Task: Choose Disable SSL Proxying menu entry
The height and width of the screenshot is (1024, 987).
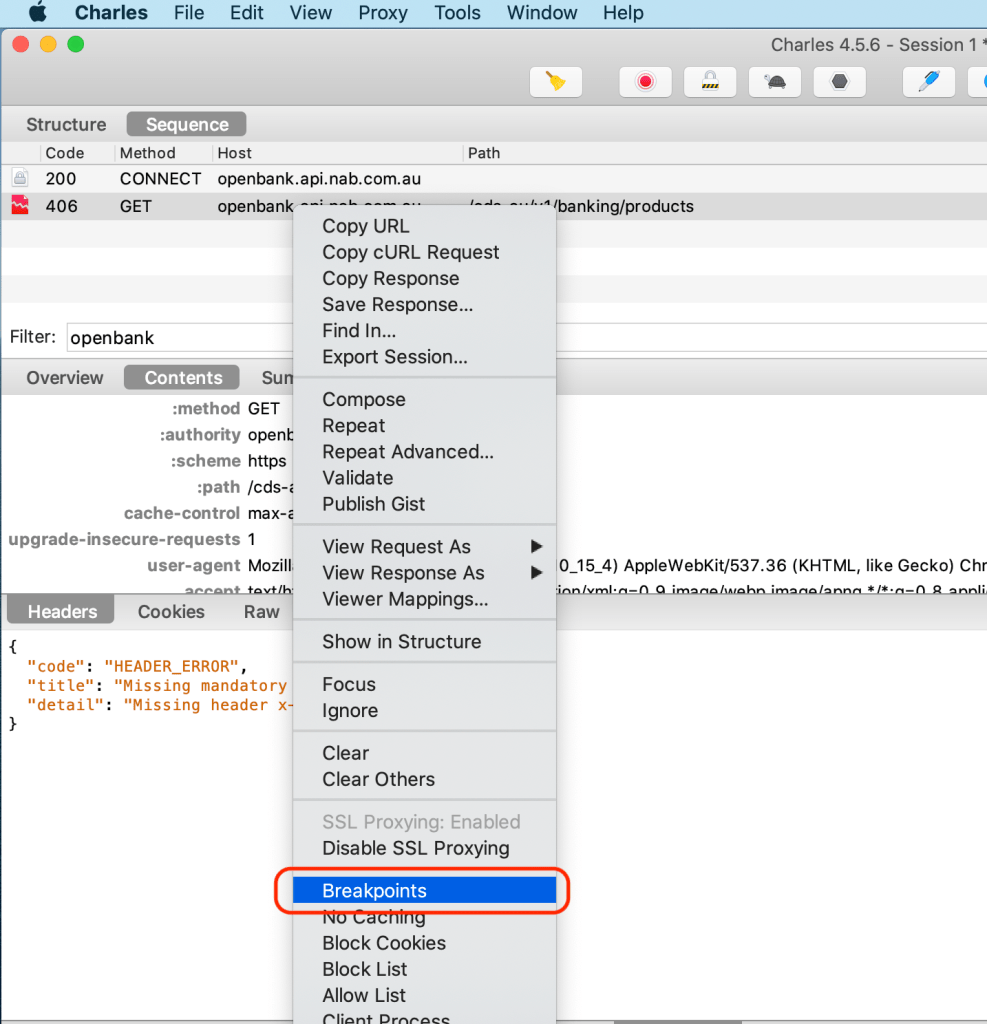Action: 415,848
